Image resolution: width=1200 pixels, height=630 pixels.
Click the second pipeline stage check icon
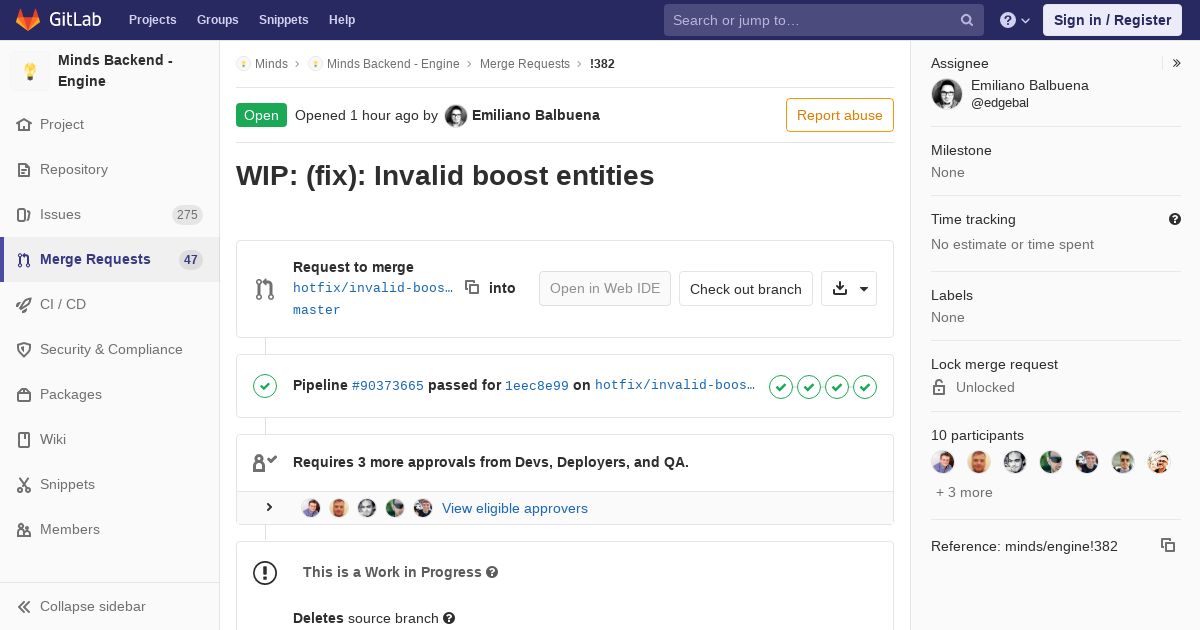pos(809,386)
